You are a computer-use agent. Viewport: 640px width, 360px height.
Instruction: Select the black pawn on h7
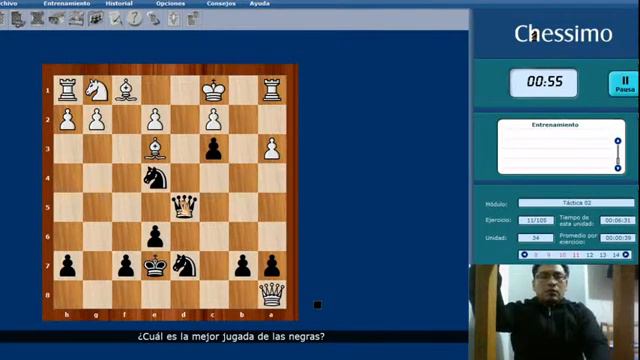(68, 265)
